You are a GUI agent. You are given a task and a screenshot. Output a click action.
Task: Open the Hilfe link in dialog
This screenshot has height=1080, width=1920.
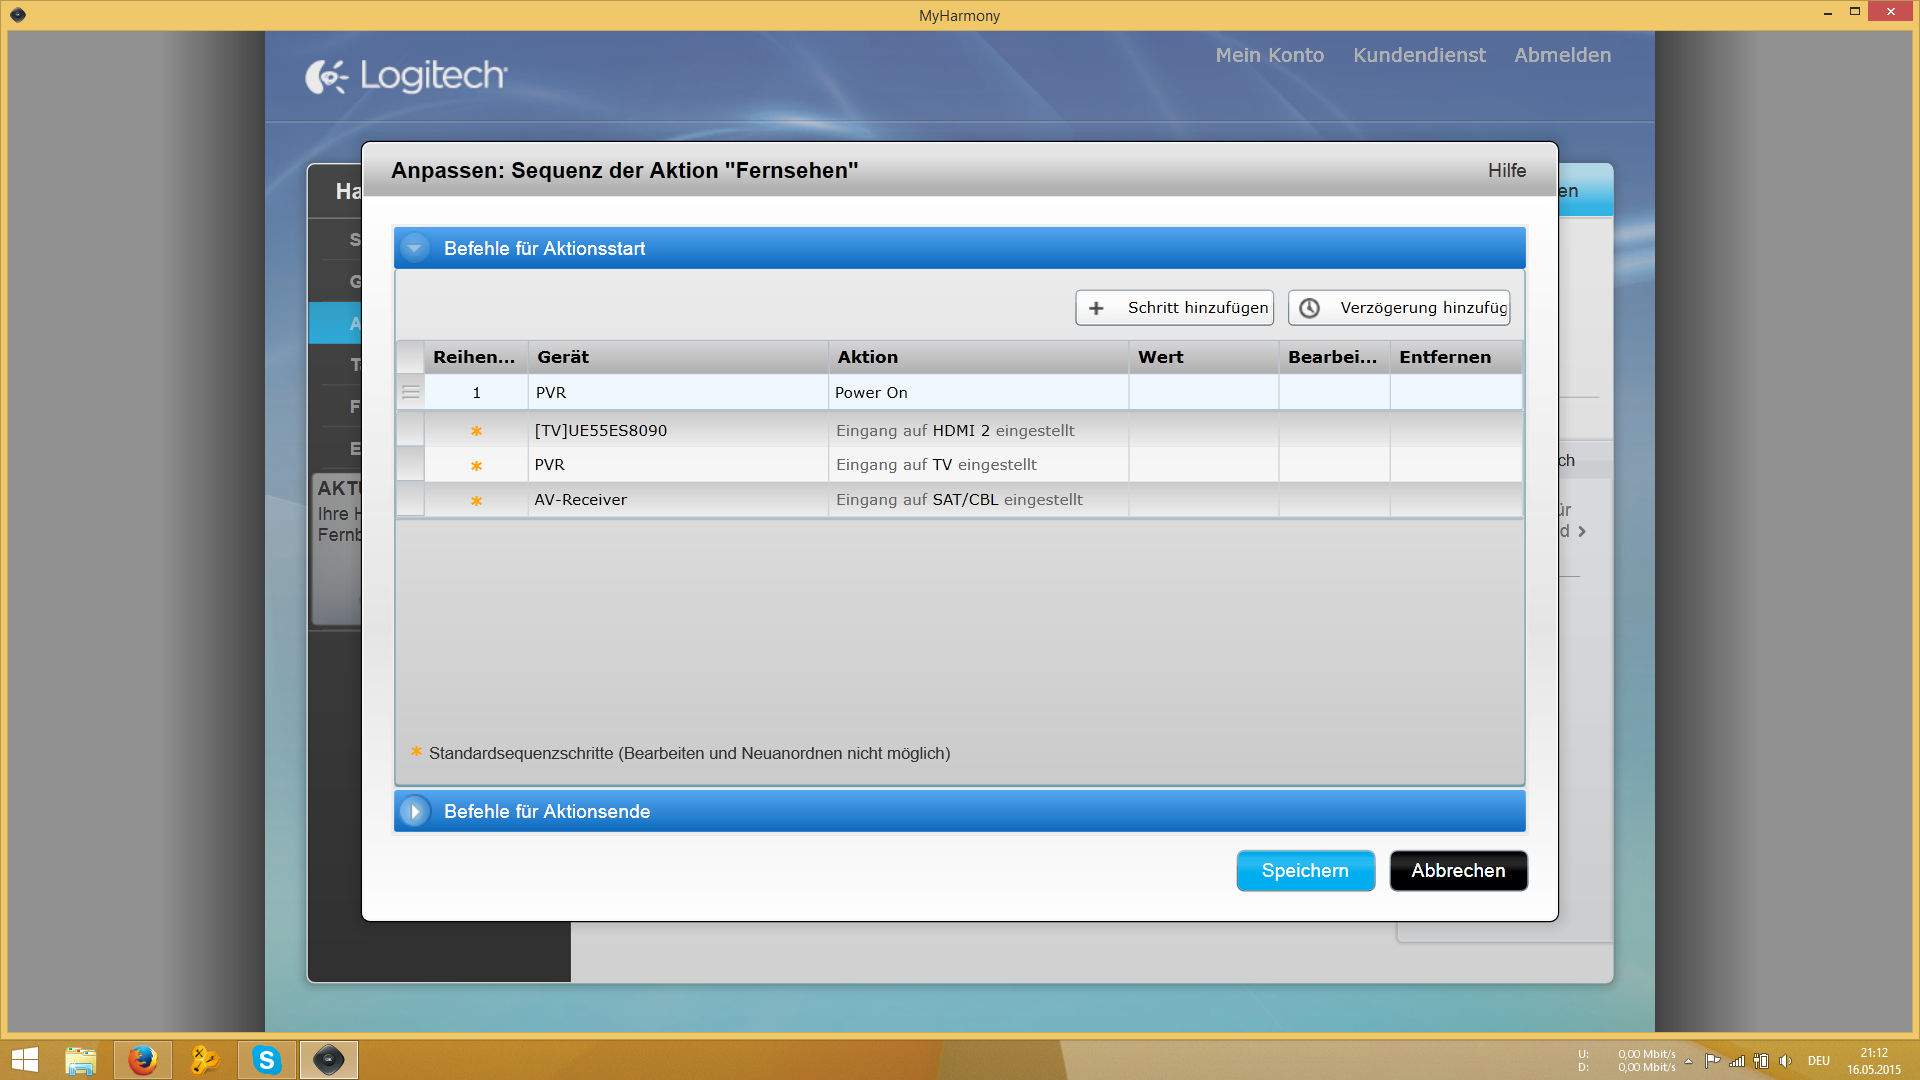[1506, 171]
